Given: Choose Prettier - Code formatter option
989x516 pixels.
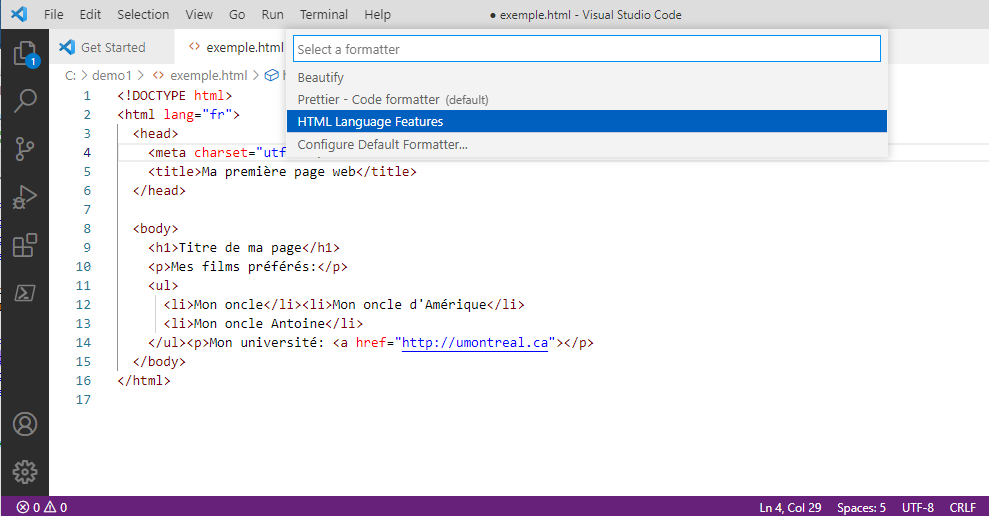Looking at the screenshot, I should coord(587,100).
